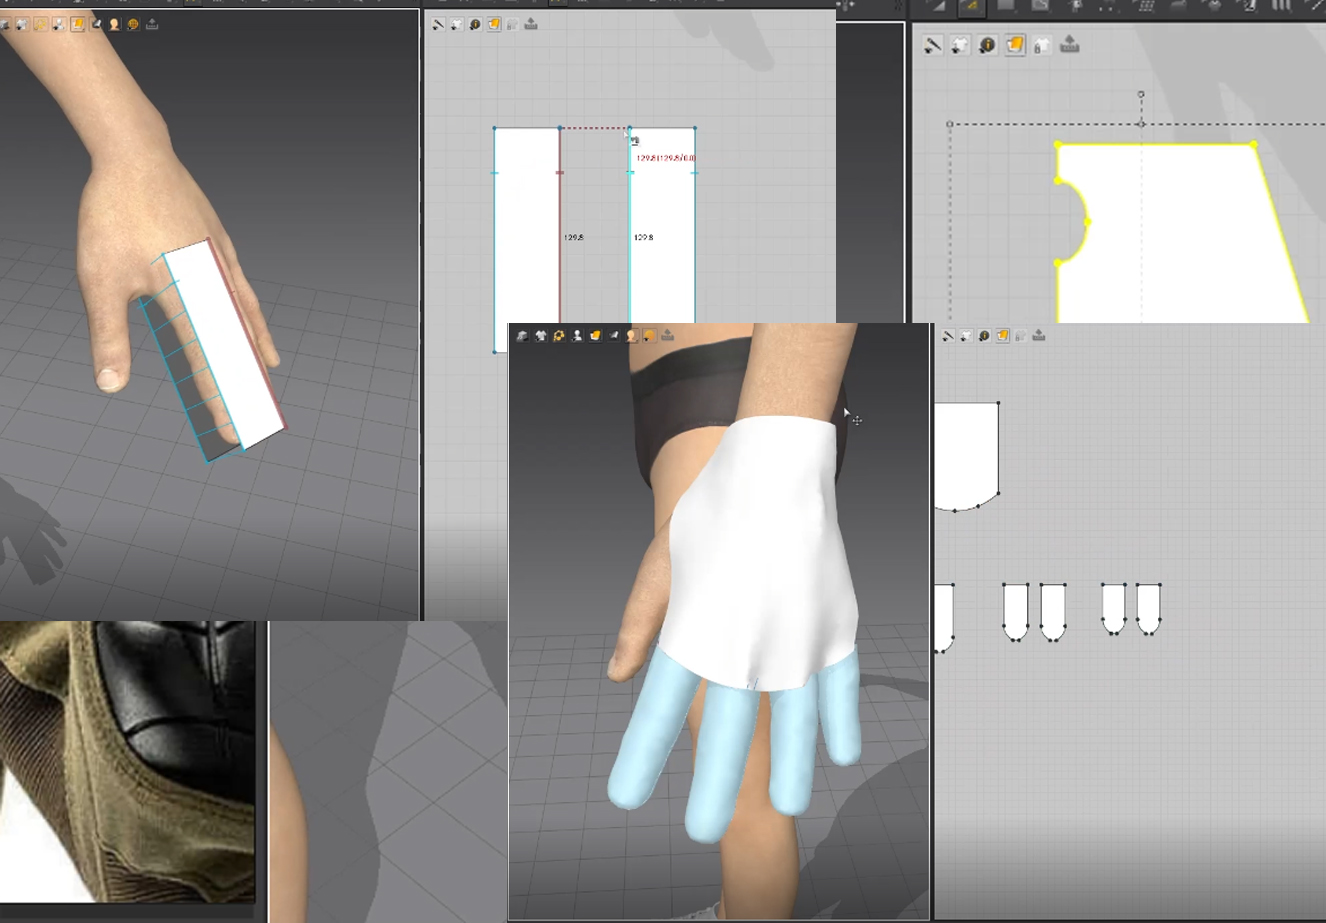Click the locked shirt icon in the yellow-outlined pattern window toolbar
The image size is (1326, 923).
tap(1042, 45)
